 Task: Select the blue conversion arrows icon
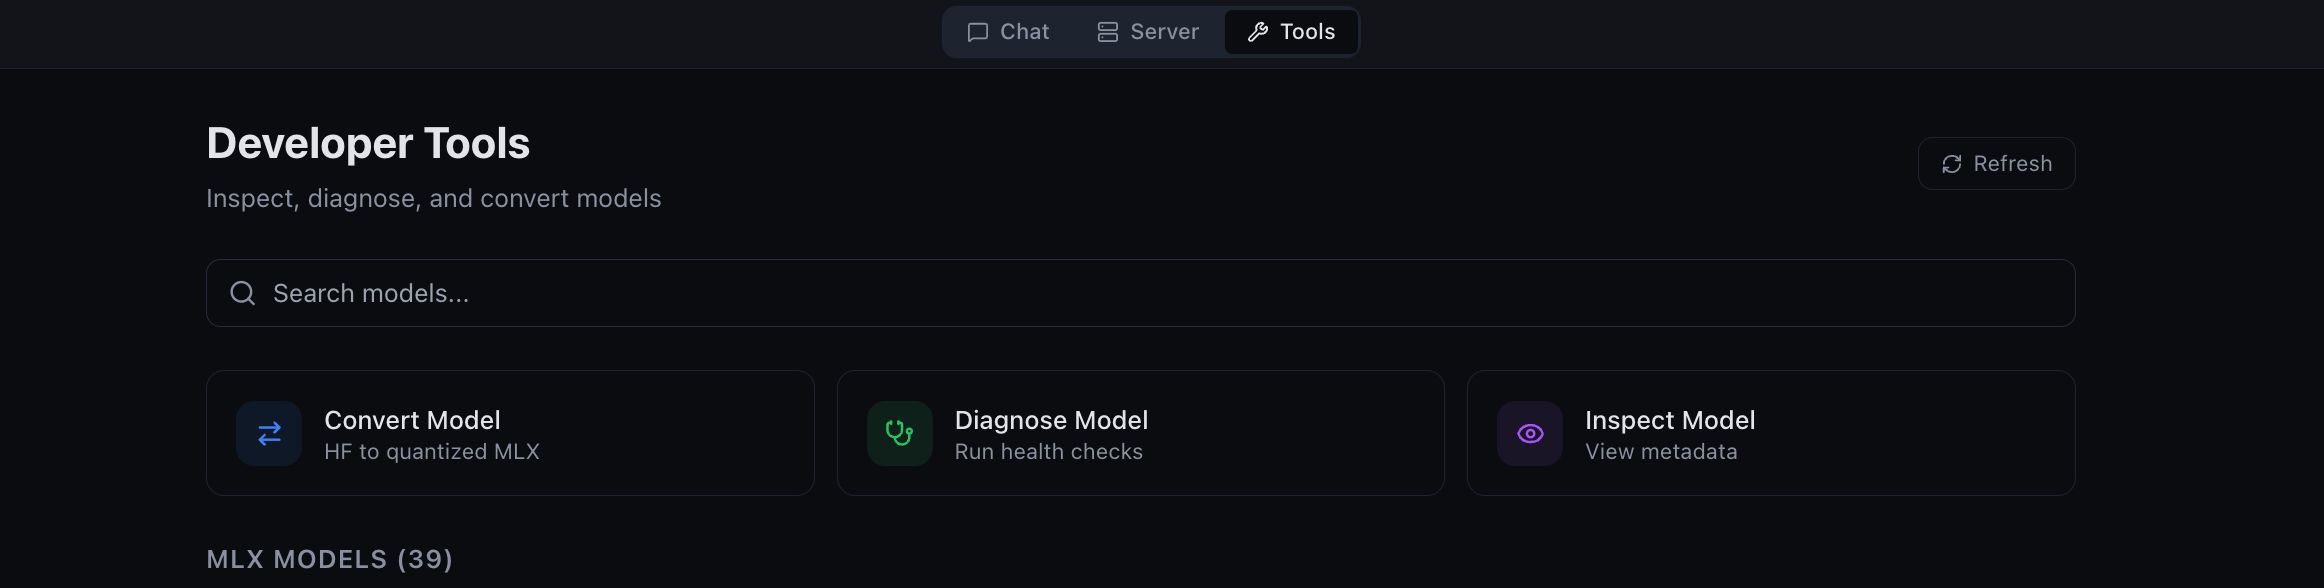tap(268, 433)
